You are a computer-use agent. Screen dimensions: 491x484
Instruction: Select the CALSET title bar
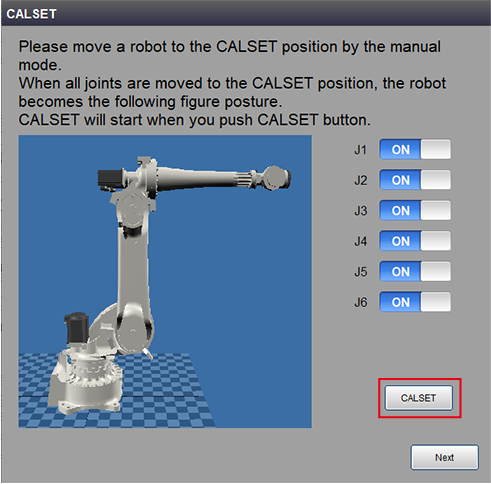pyautogui.click(x=245, y=13)
